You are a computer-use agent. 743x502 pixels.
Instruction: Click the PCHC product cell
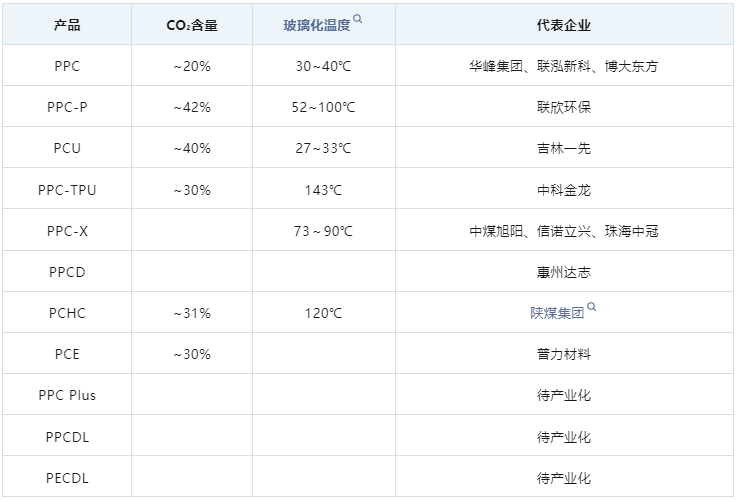tap(67, 313)
